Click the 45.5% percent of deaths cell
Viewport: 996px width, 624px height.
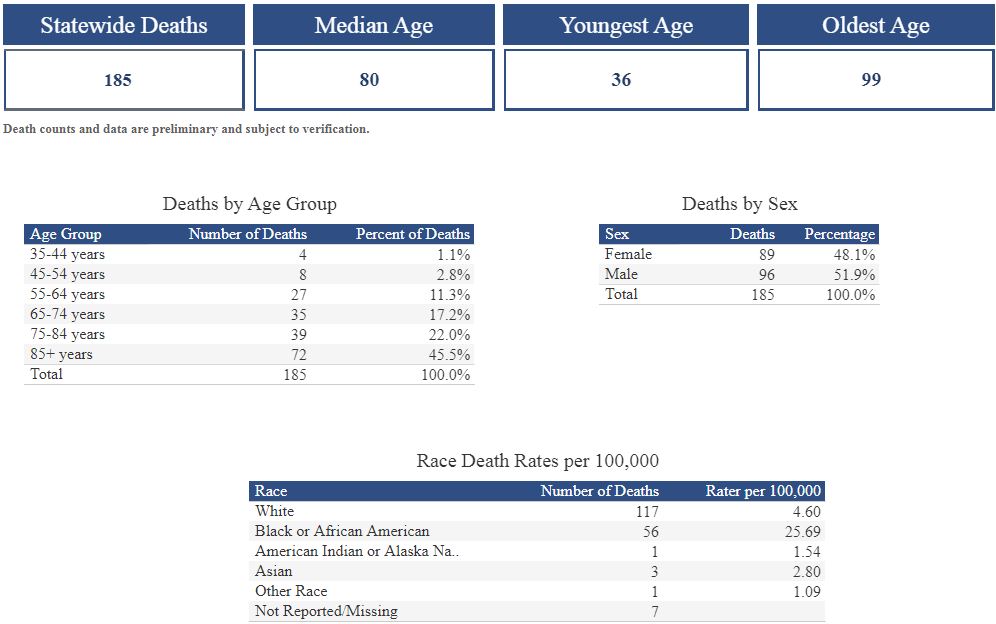coord(449,354)
